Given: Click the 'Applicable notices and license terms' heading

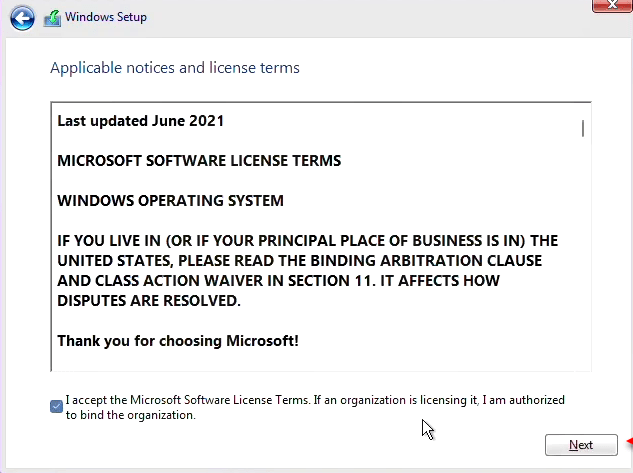Looking at the screenshot, I should click(175, 68).
